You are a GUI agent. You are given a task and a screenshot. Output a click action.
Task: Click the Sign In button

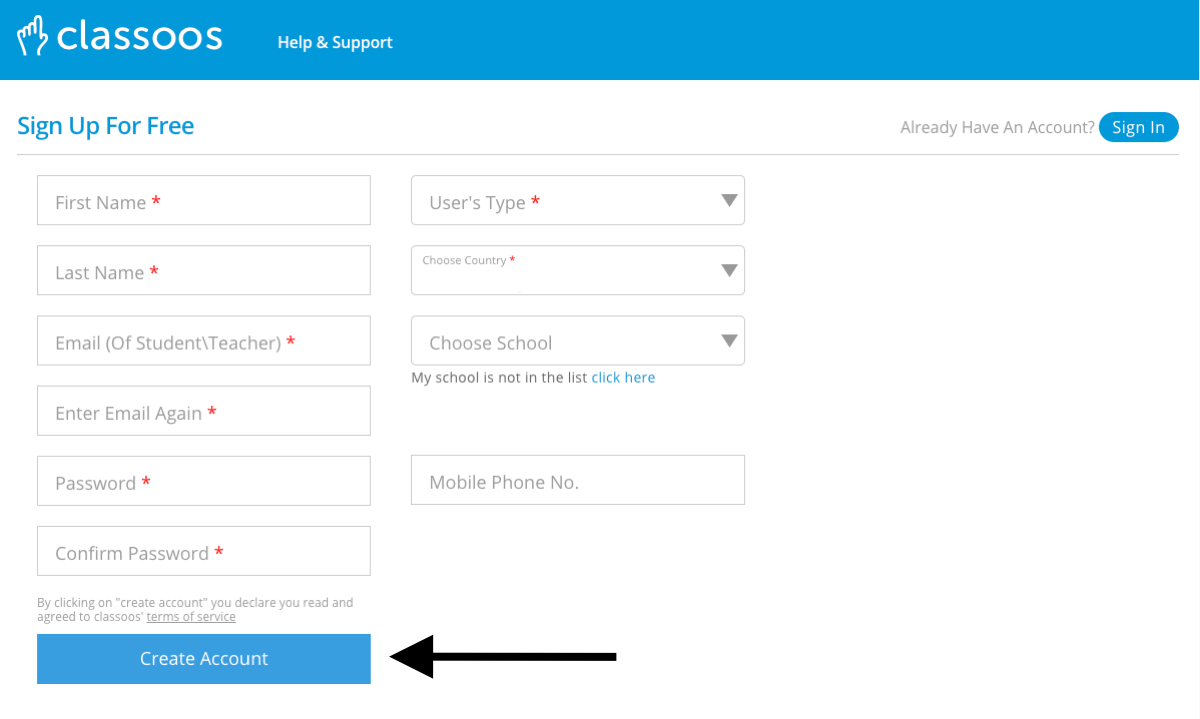coord(1138,127)
